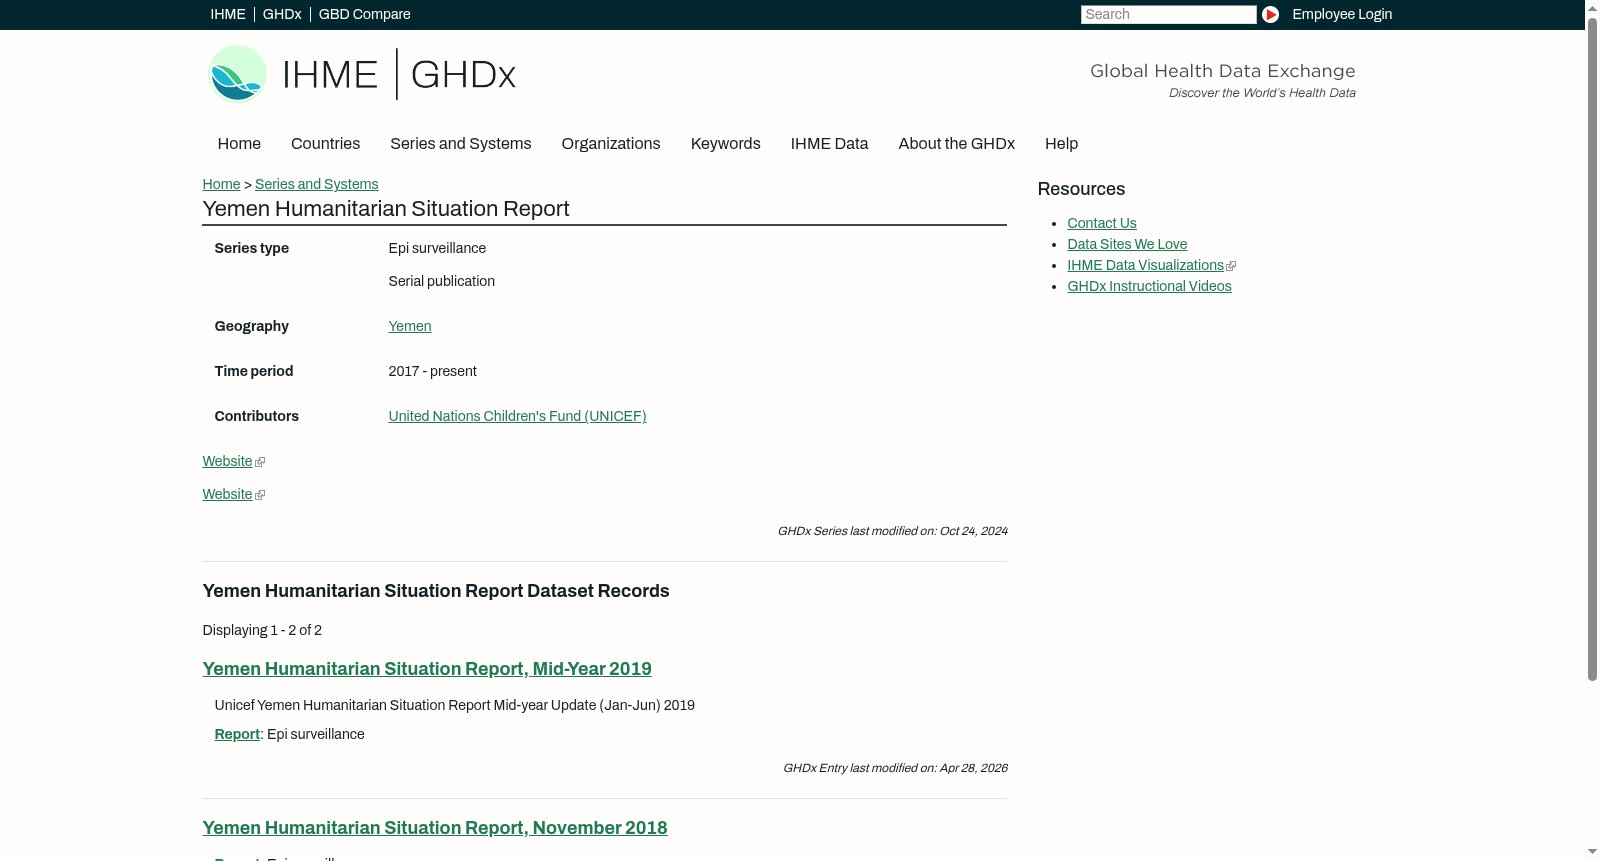Viewport: 1600px width, 861px height.
Task: Click the IHME globe logo icon
Action: click(x=237, y=74)
